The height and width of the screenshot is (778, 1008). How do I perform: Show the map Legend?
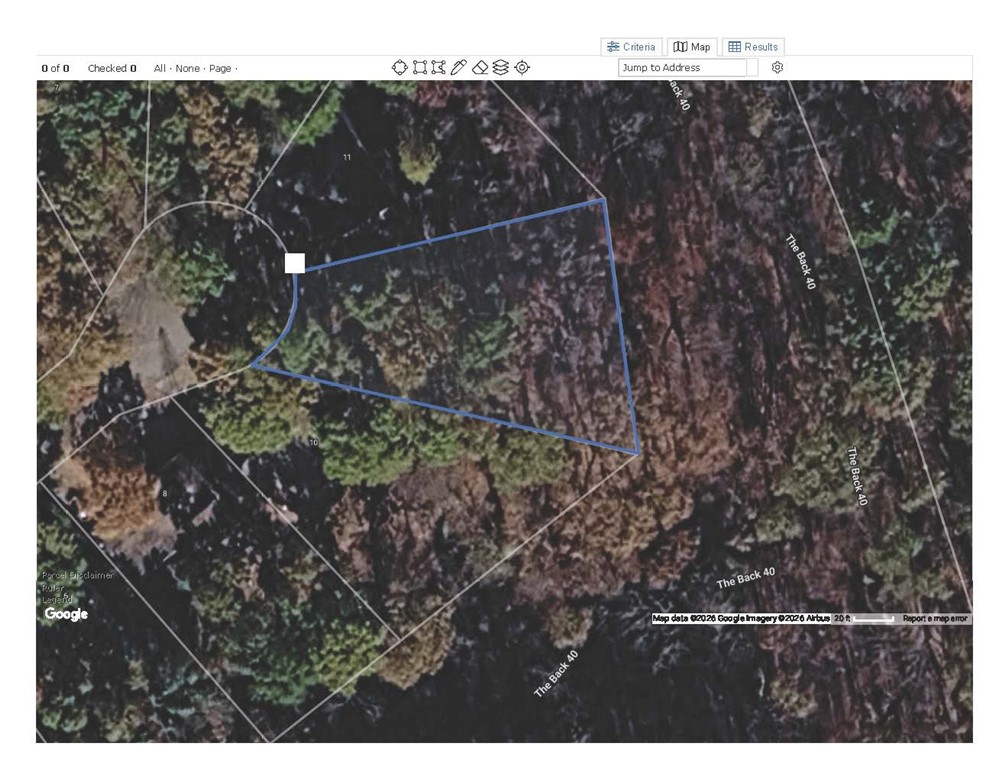[57, 599]
